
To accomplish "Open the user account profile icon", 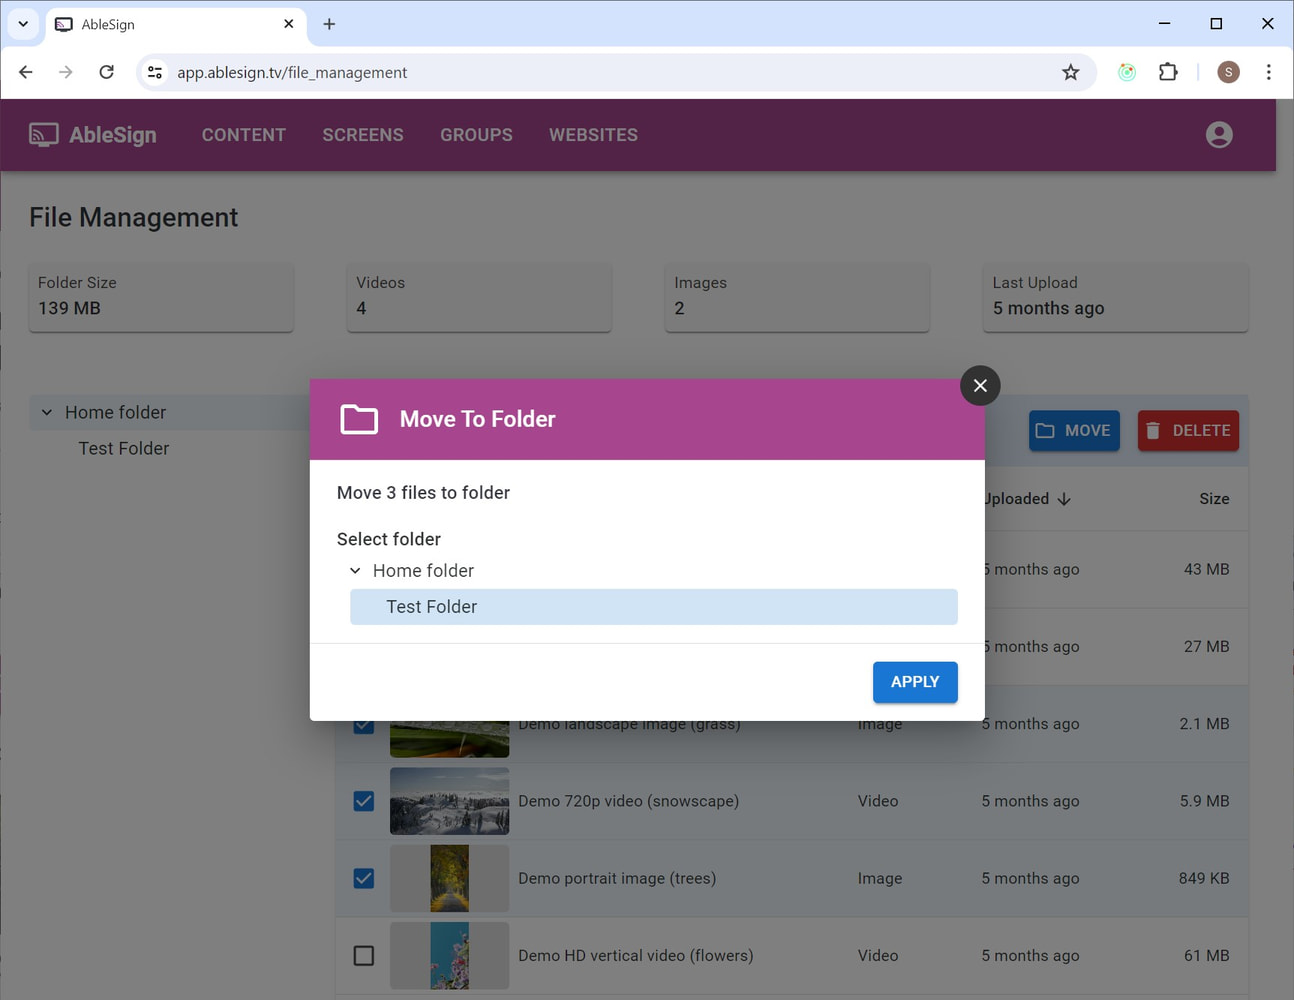I will [x=1219, y=134].
